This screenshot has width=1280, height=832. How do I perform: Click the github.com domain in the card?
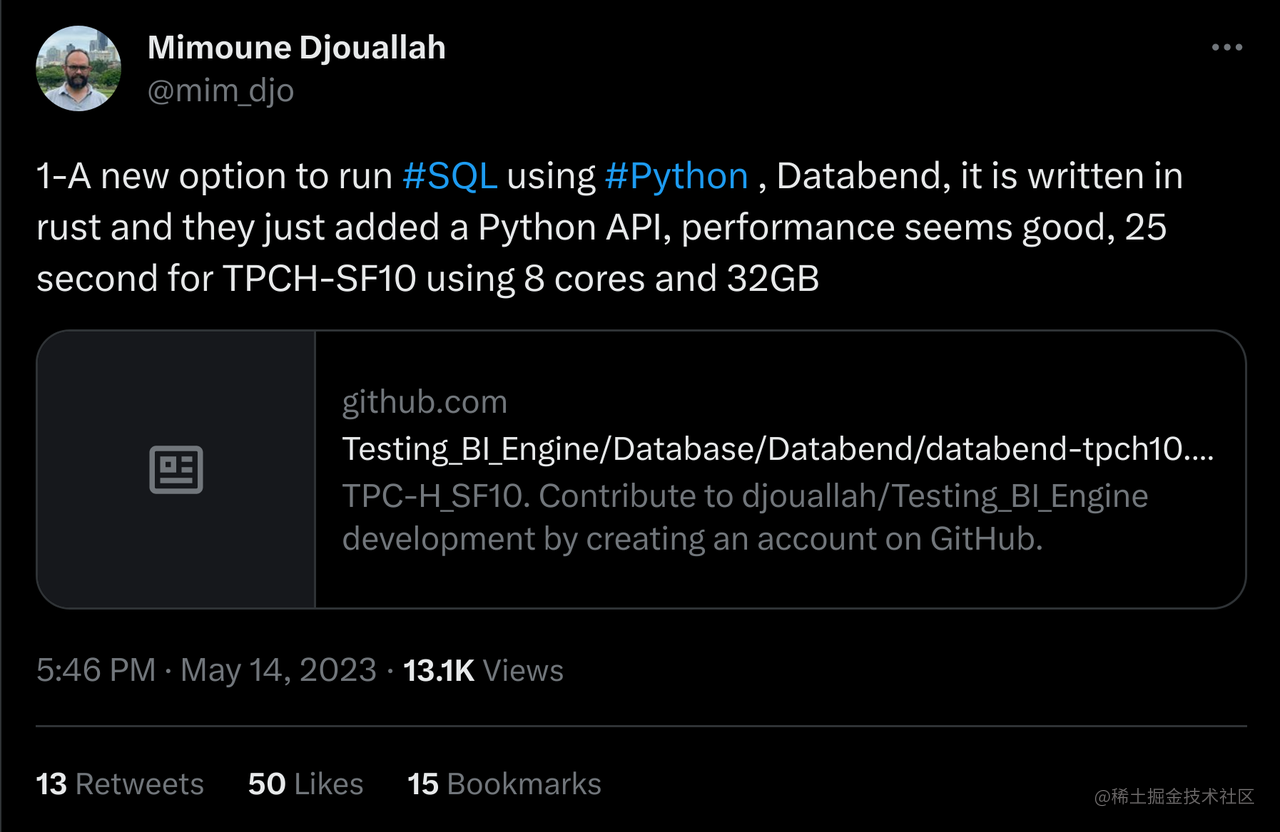pyautogui.click(x=424, y=402)
